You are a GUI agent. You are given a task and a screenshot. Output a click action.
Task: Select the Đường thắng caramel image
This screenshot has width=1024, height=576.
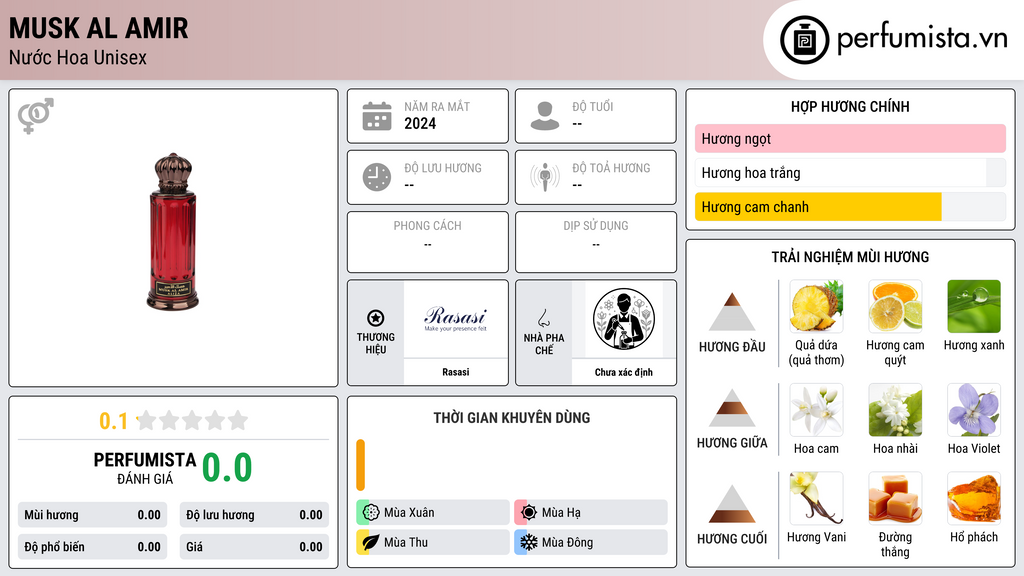(895, 498)
